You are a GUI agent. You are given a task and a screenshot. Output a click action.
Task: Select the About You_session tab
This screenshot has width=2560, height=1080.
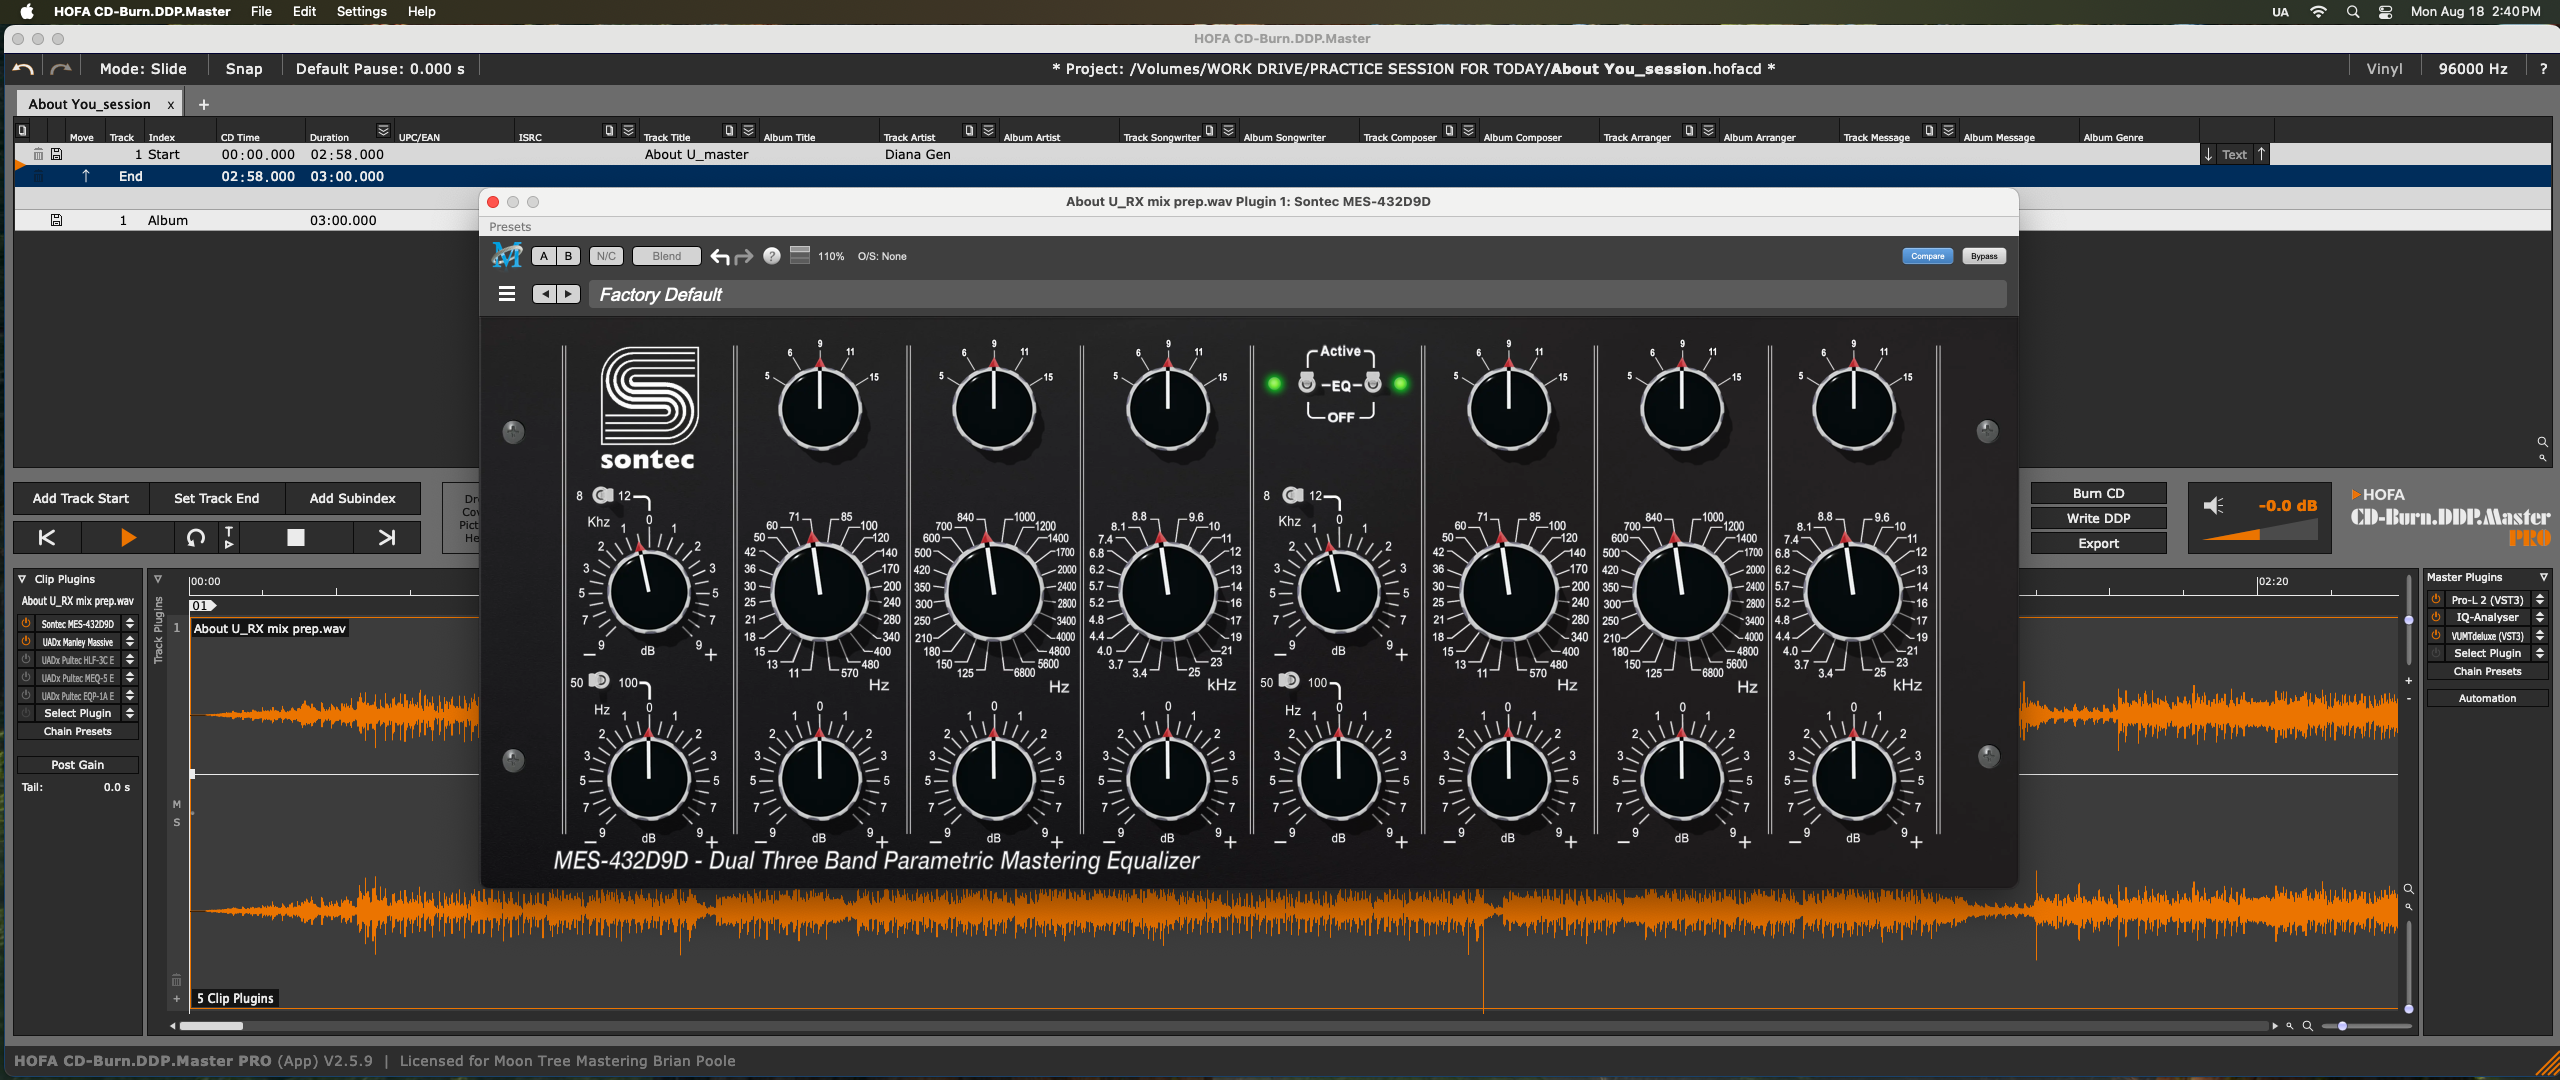pyautogui.click(x=89, y=104)
